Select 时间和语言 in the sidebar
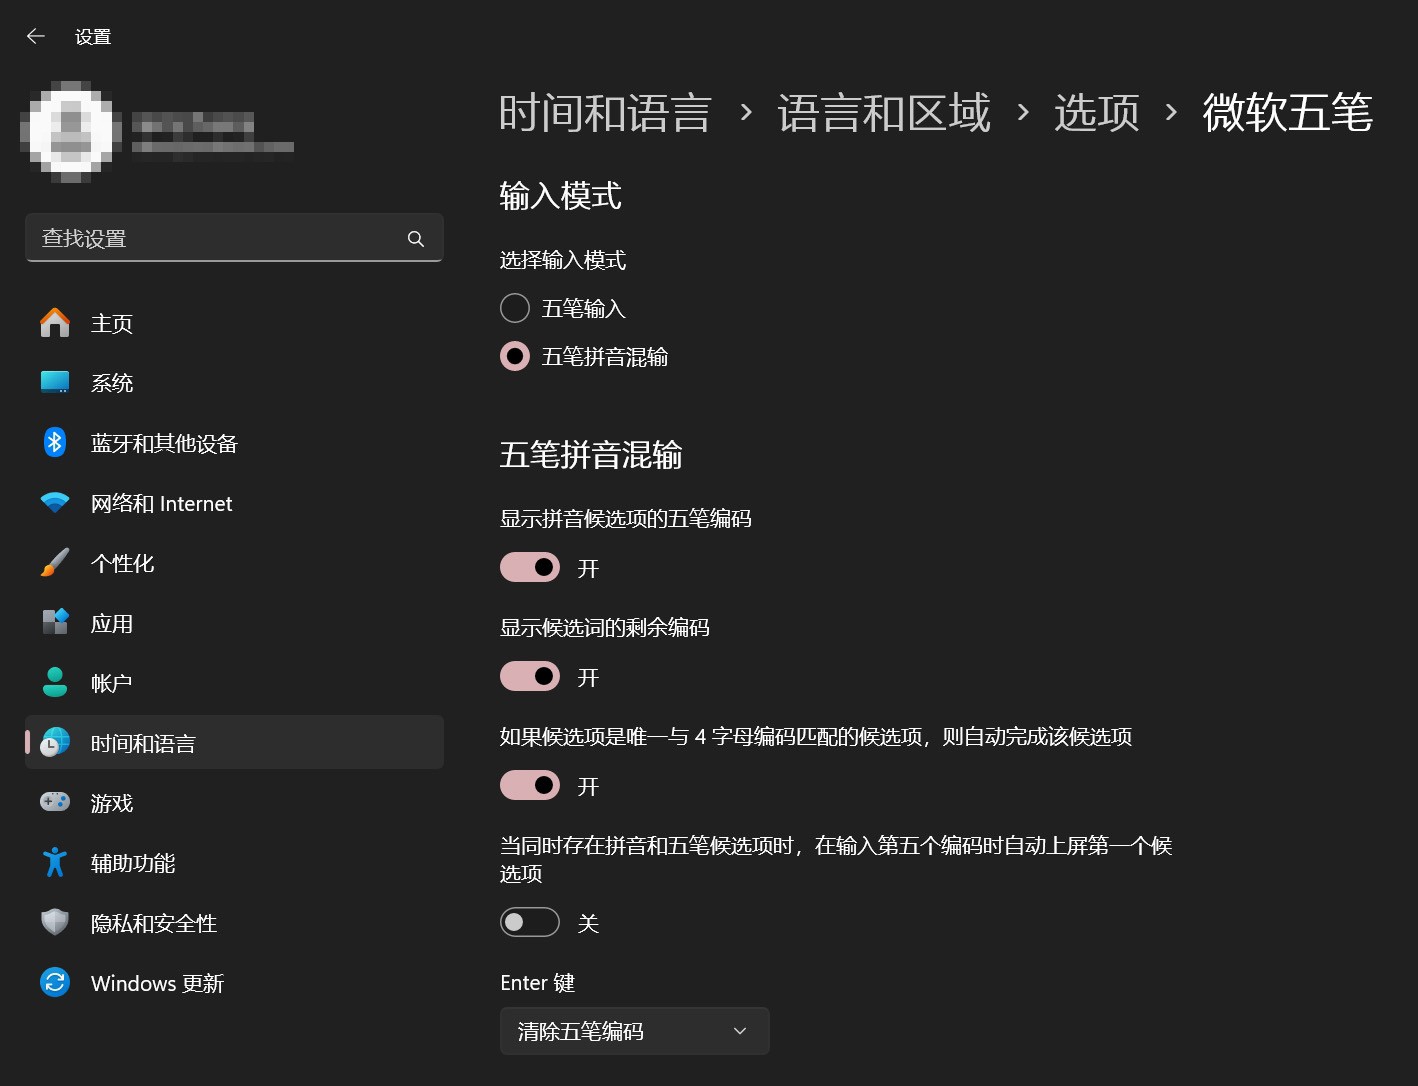 pos(234,742)
